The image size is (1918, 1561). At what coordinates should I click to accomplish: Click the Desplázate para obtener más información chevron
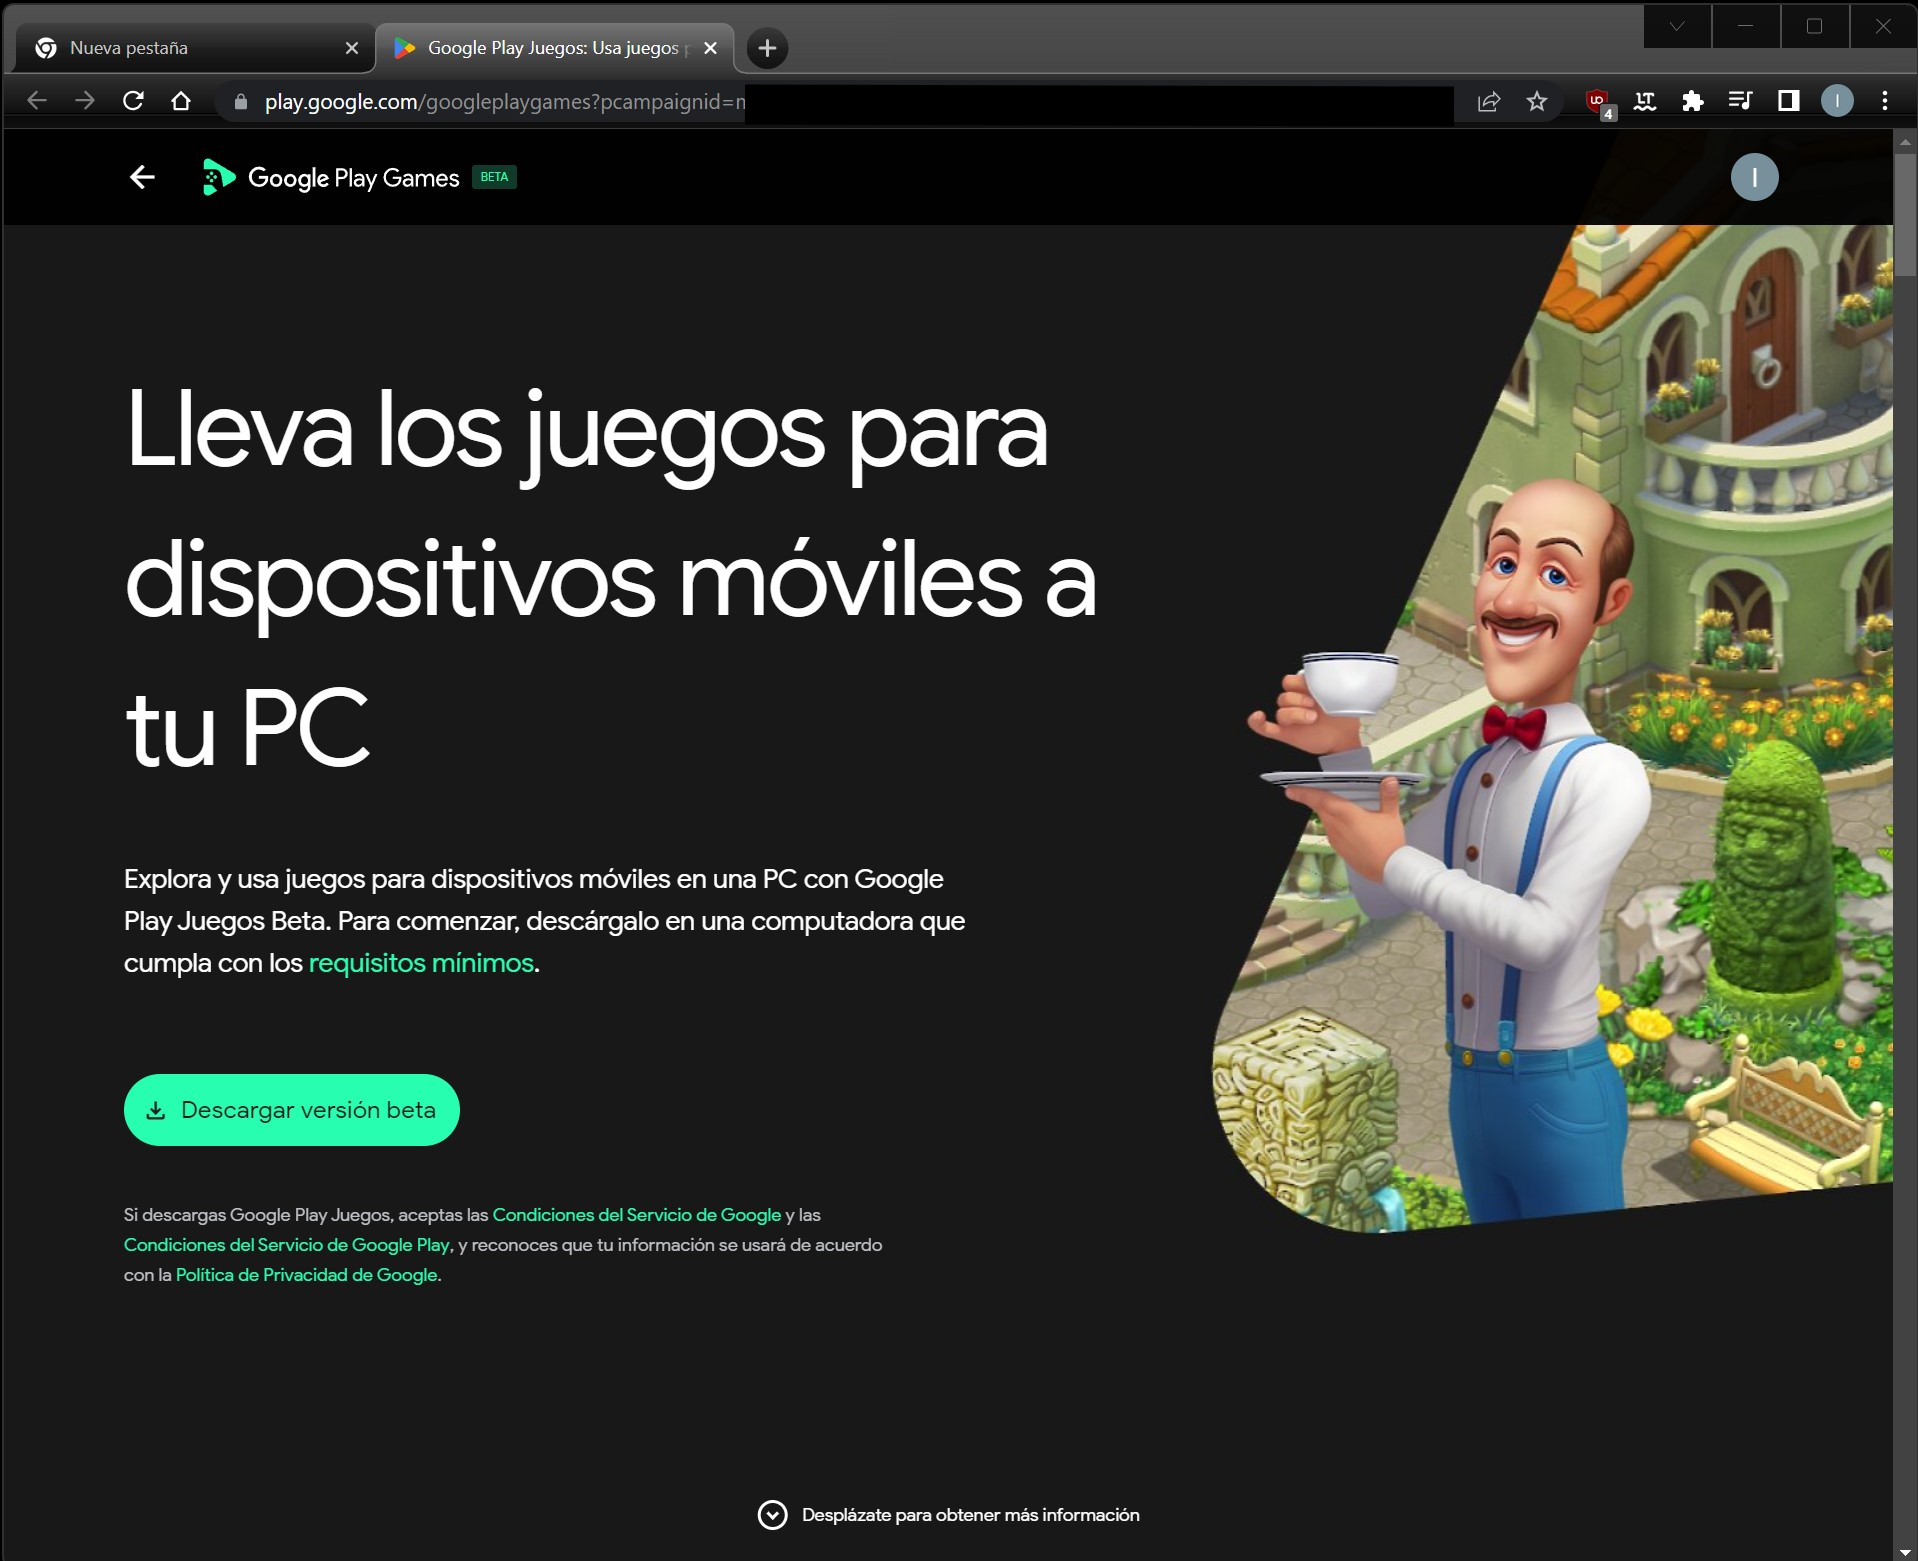[x=772, y=1515]
